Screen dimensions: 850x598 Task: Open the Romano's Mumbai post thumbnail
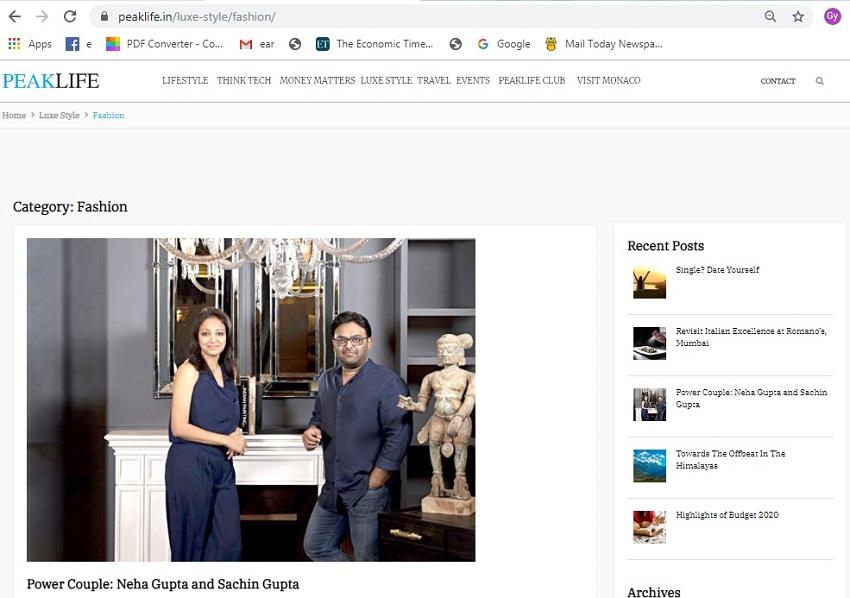pyautogui.click(x=649, y=343)
